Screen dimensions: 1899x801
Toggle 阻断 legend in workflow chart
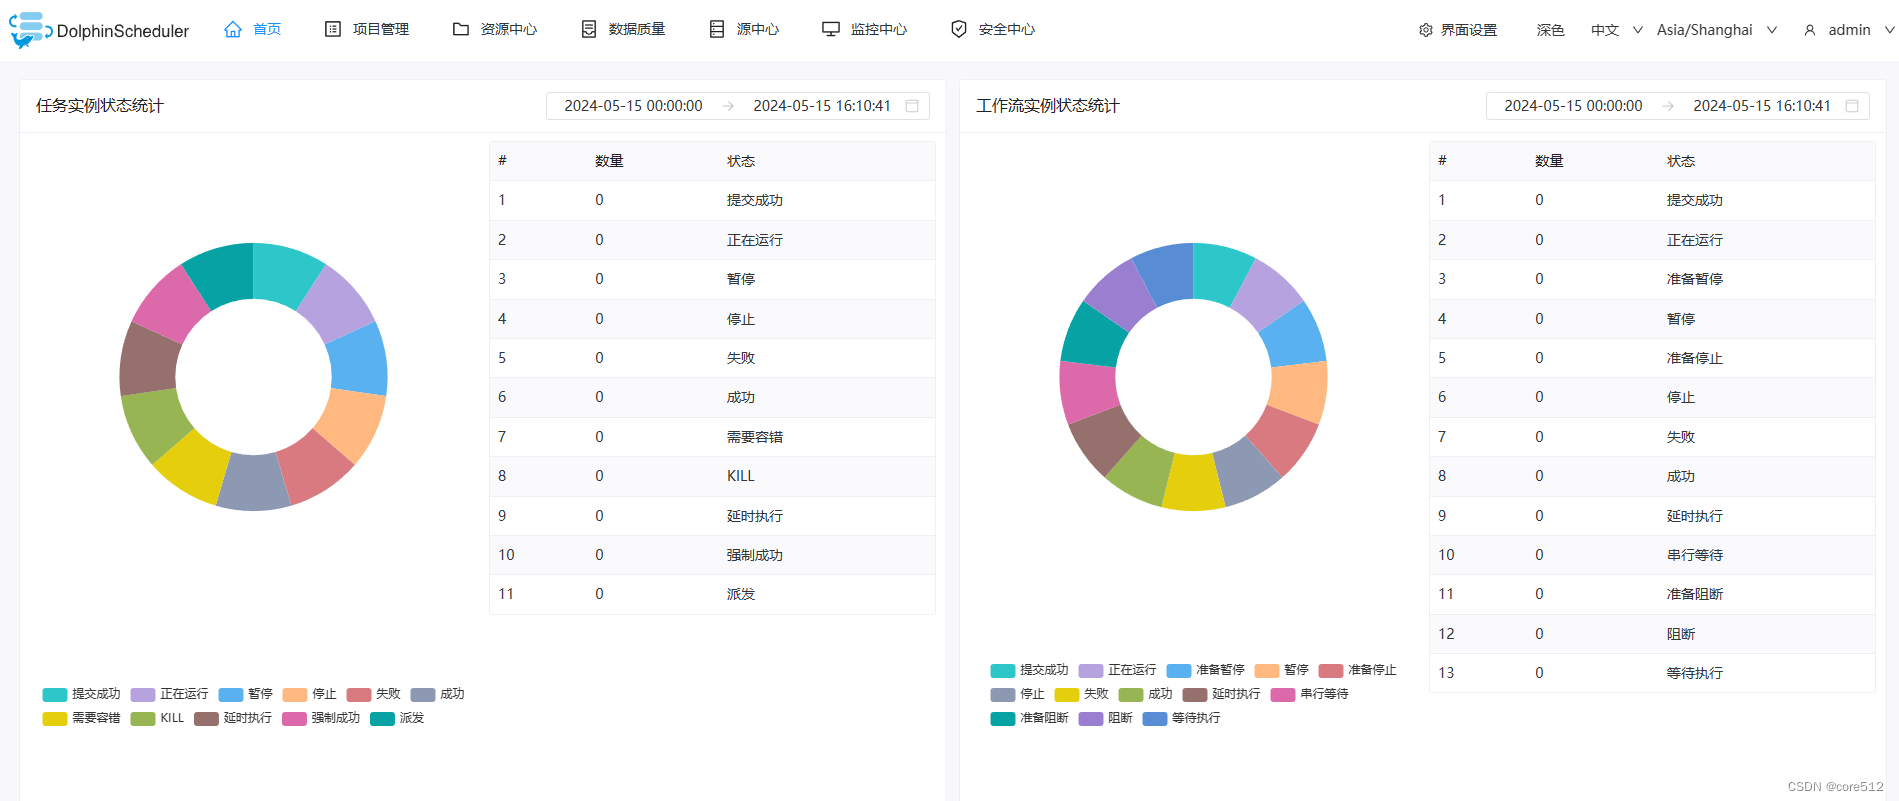[1106, 718]
